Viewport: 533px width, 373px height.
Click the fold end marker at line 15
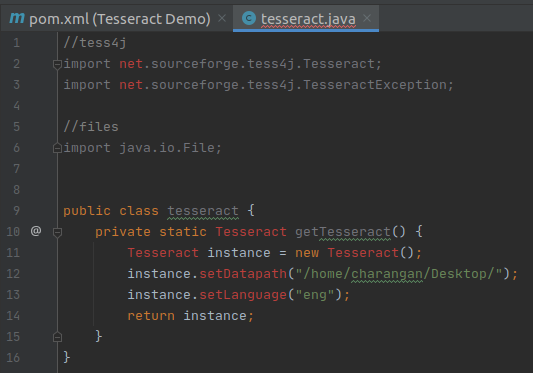pos(57,337)
